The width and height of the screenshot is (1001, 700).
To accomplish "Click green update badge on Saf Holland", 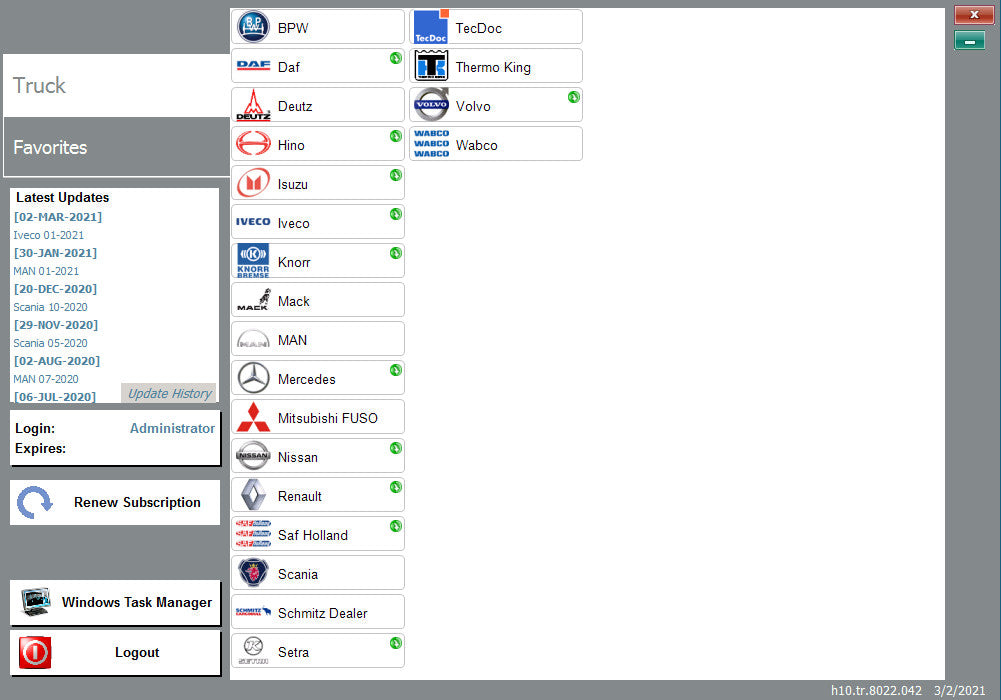I will tap(396, 526).
